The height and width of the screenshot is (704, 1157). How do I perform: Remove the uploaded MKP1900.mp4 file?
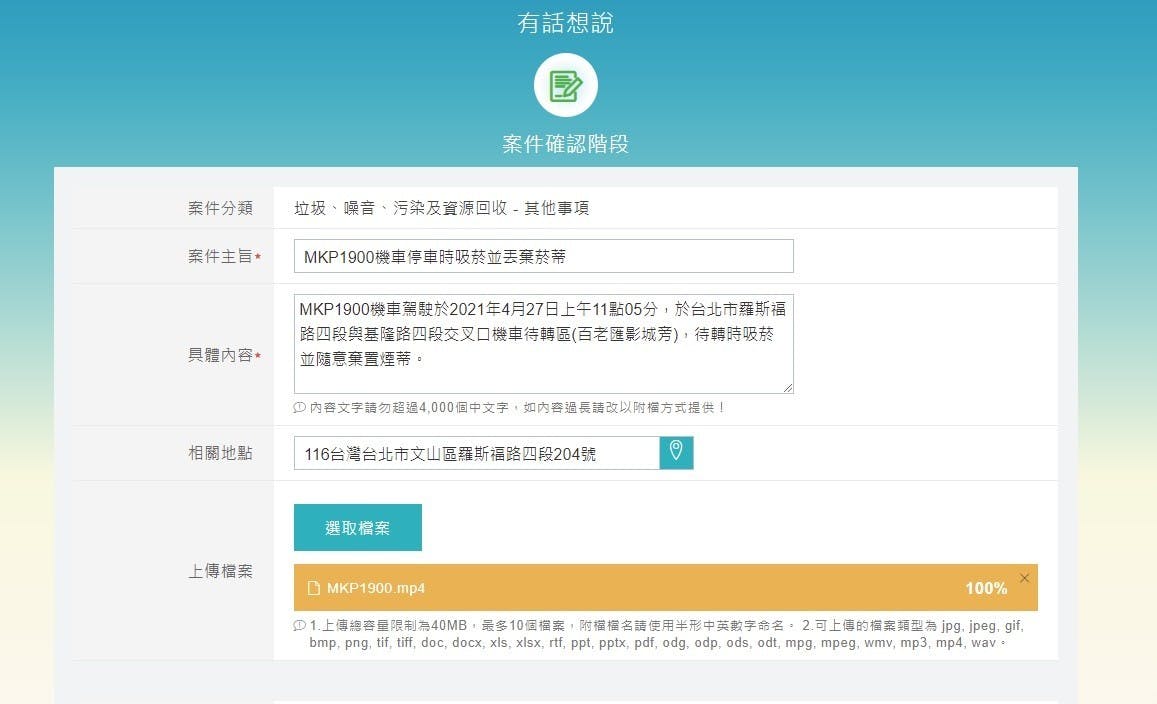[1024, 578]
